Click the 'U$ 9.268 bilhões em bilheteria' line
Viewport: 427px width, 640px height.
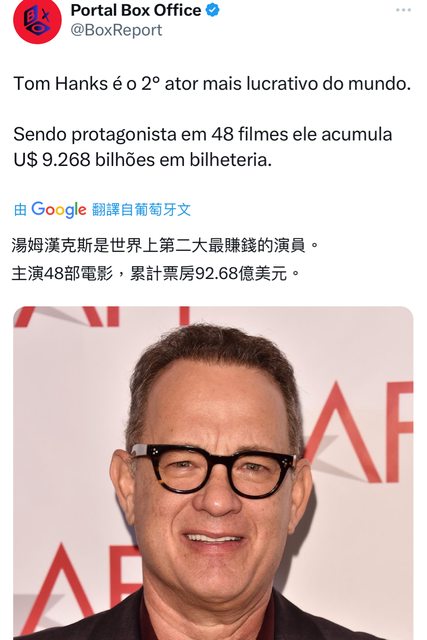(142, 160)
